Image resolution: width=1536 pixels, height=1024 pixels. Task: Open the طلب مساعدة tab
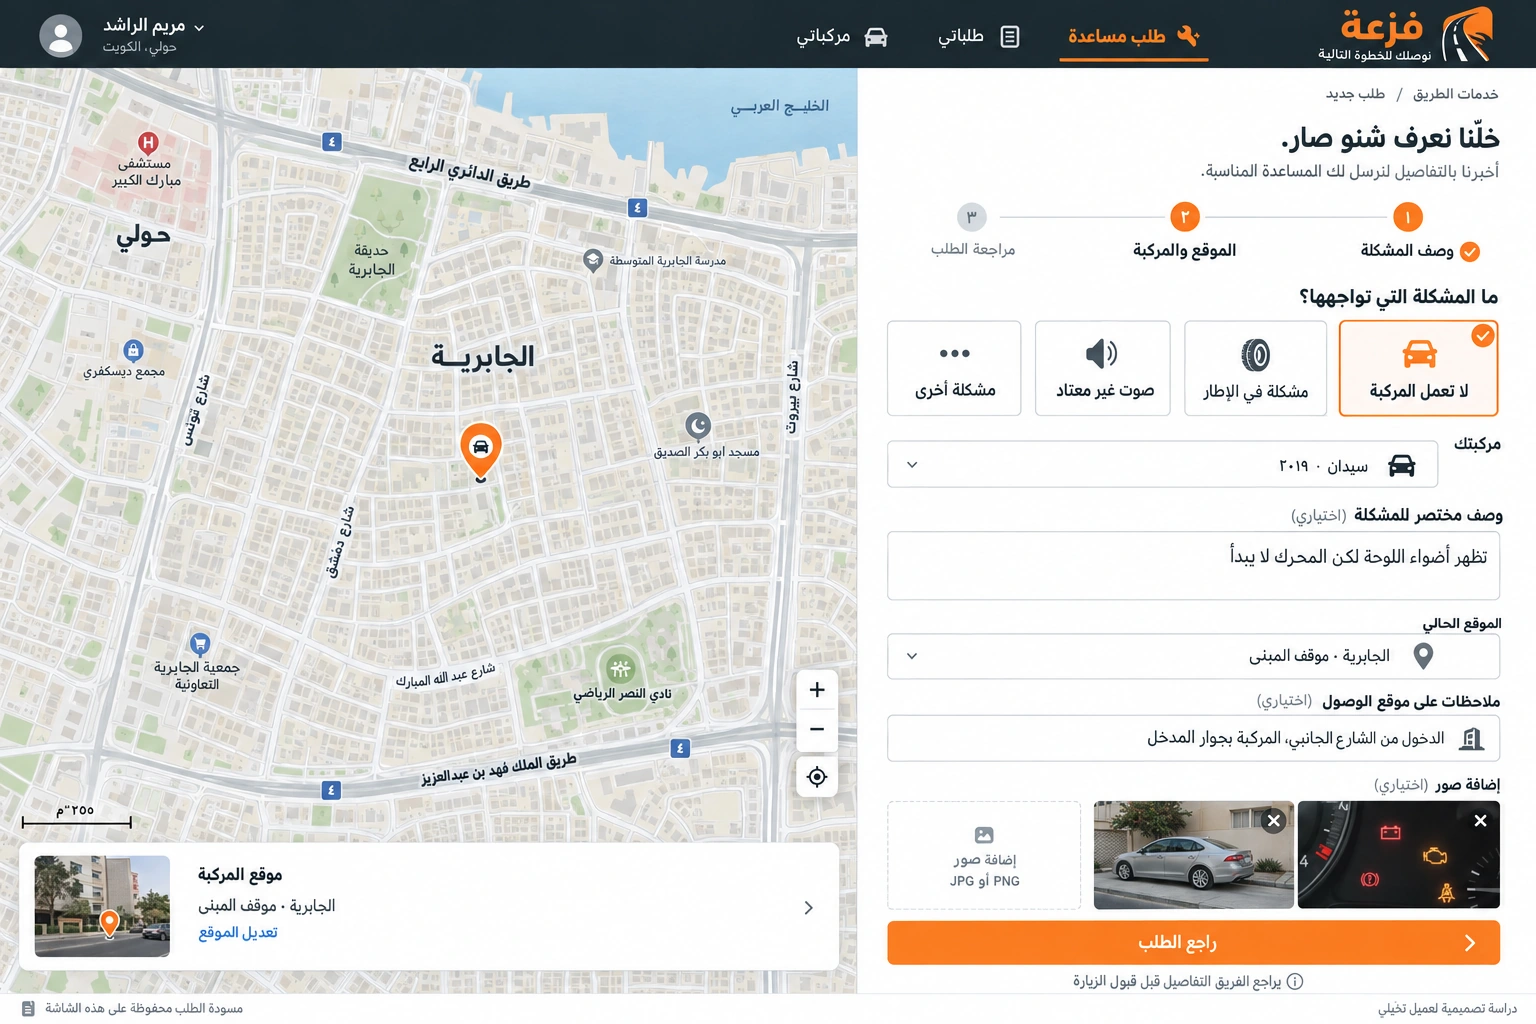click(x=1133, y=36)
